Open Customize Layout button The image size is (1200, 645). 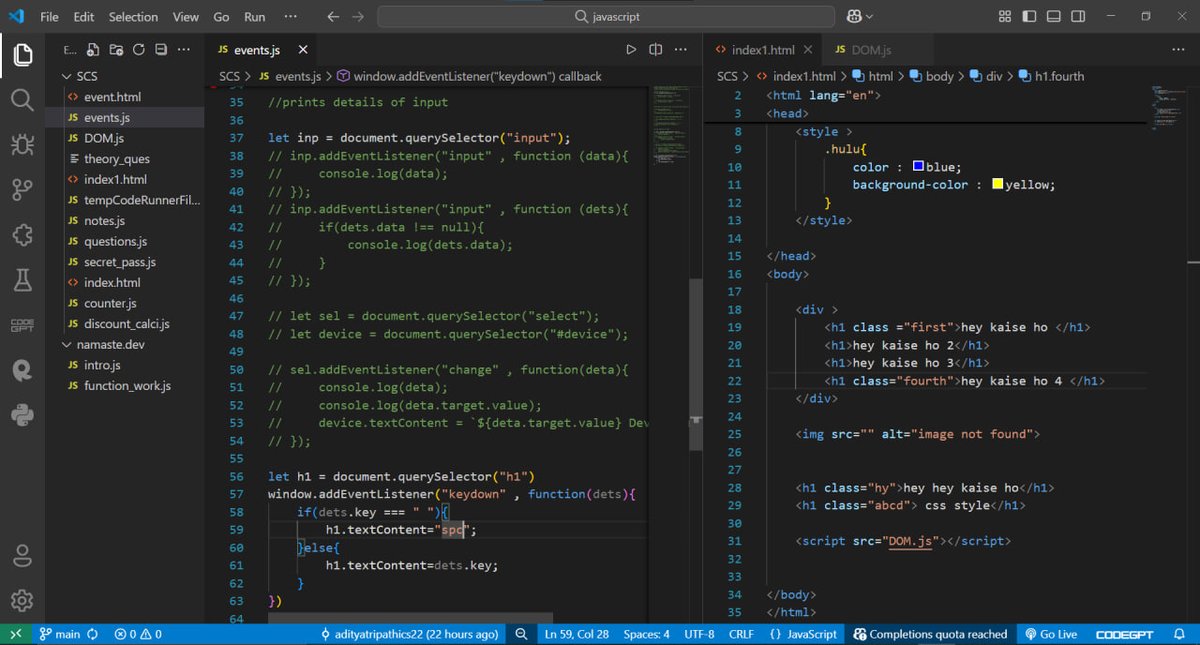coord(1005,17)
